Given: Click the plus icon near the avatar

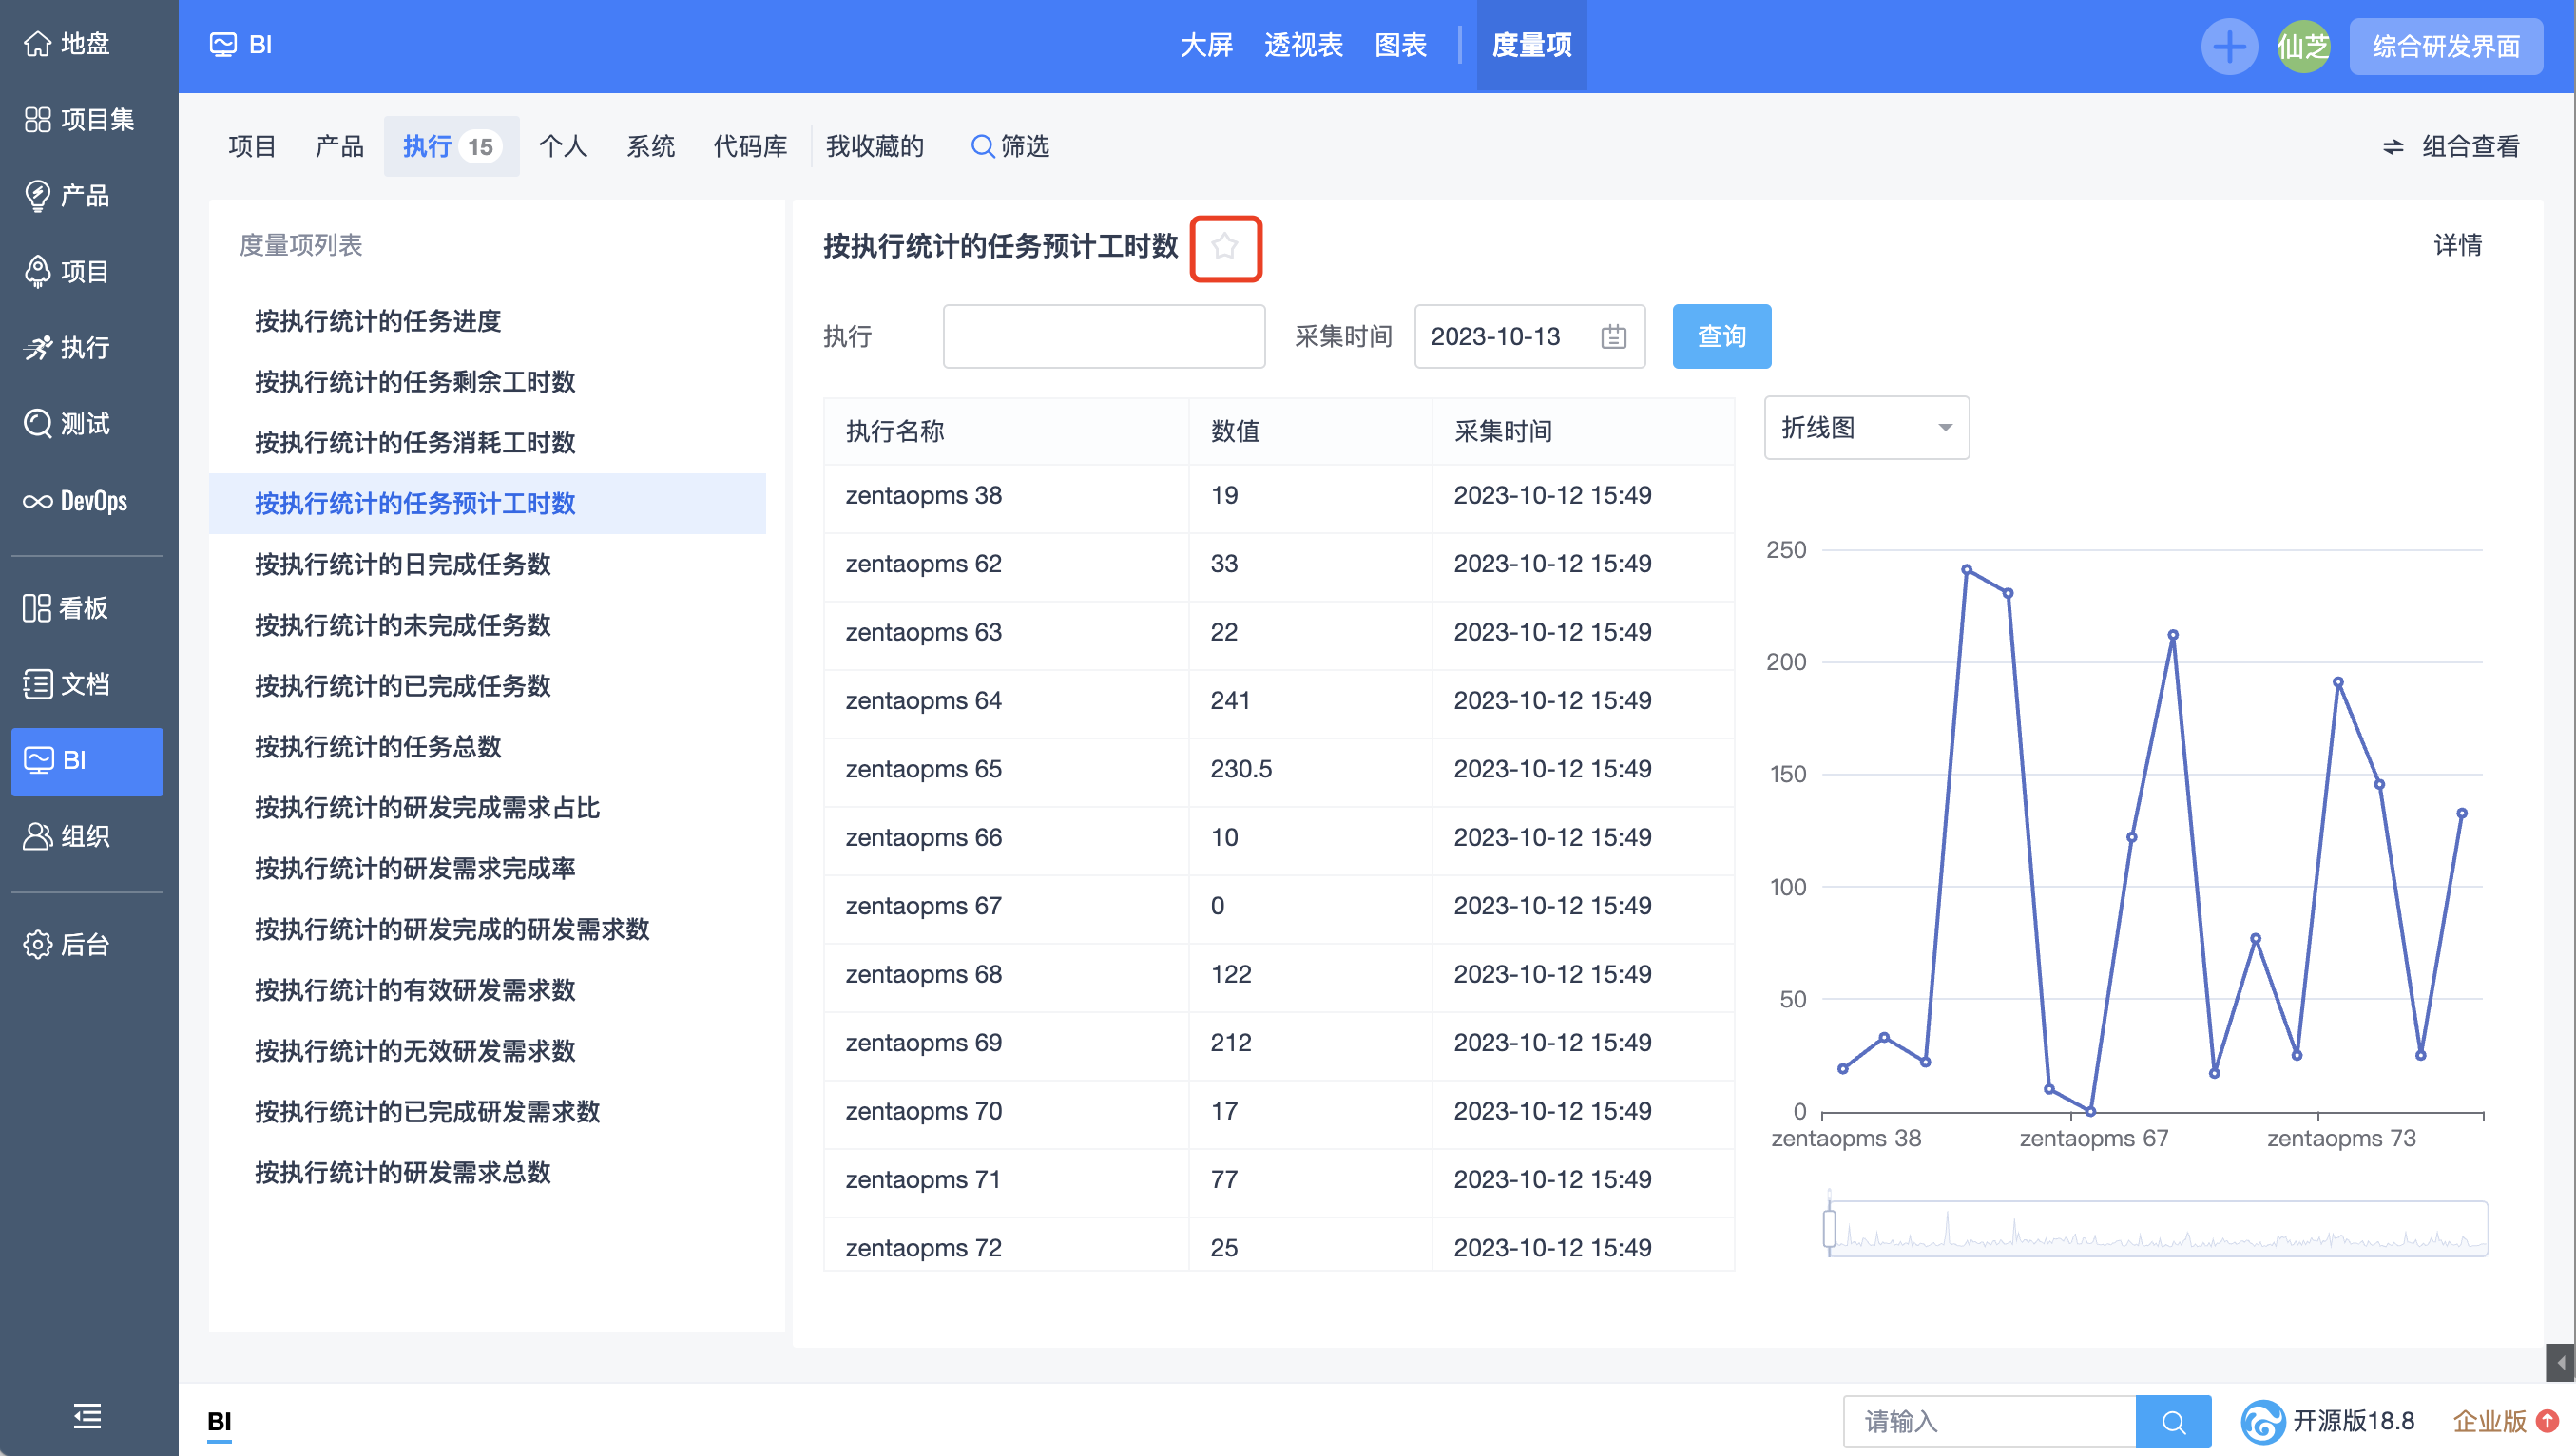Looking at the screenshot, I should (x=2229, y=45).
